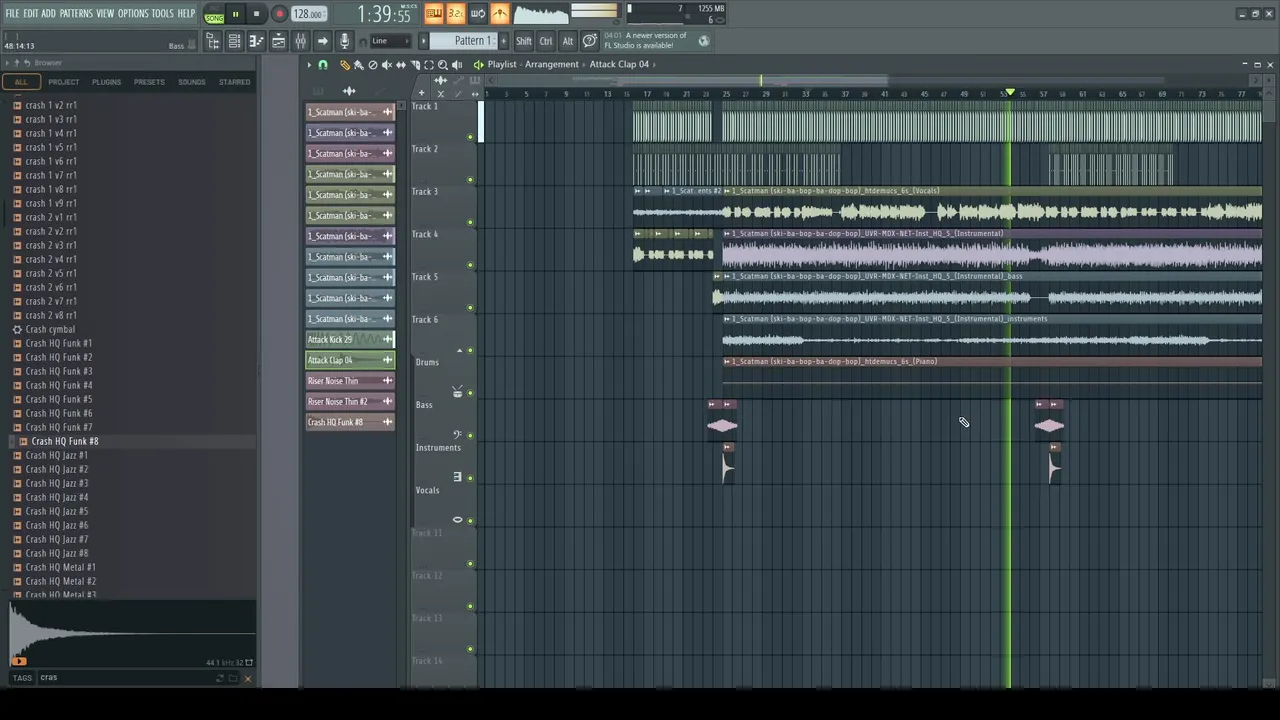Image resolution: width=1280 pixels, height=720 pixels.
Task: Adjust the master volume slider at top
Action: pos(594,8)
